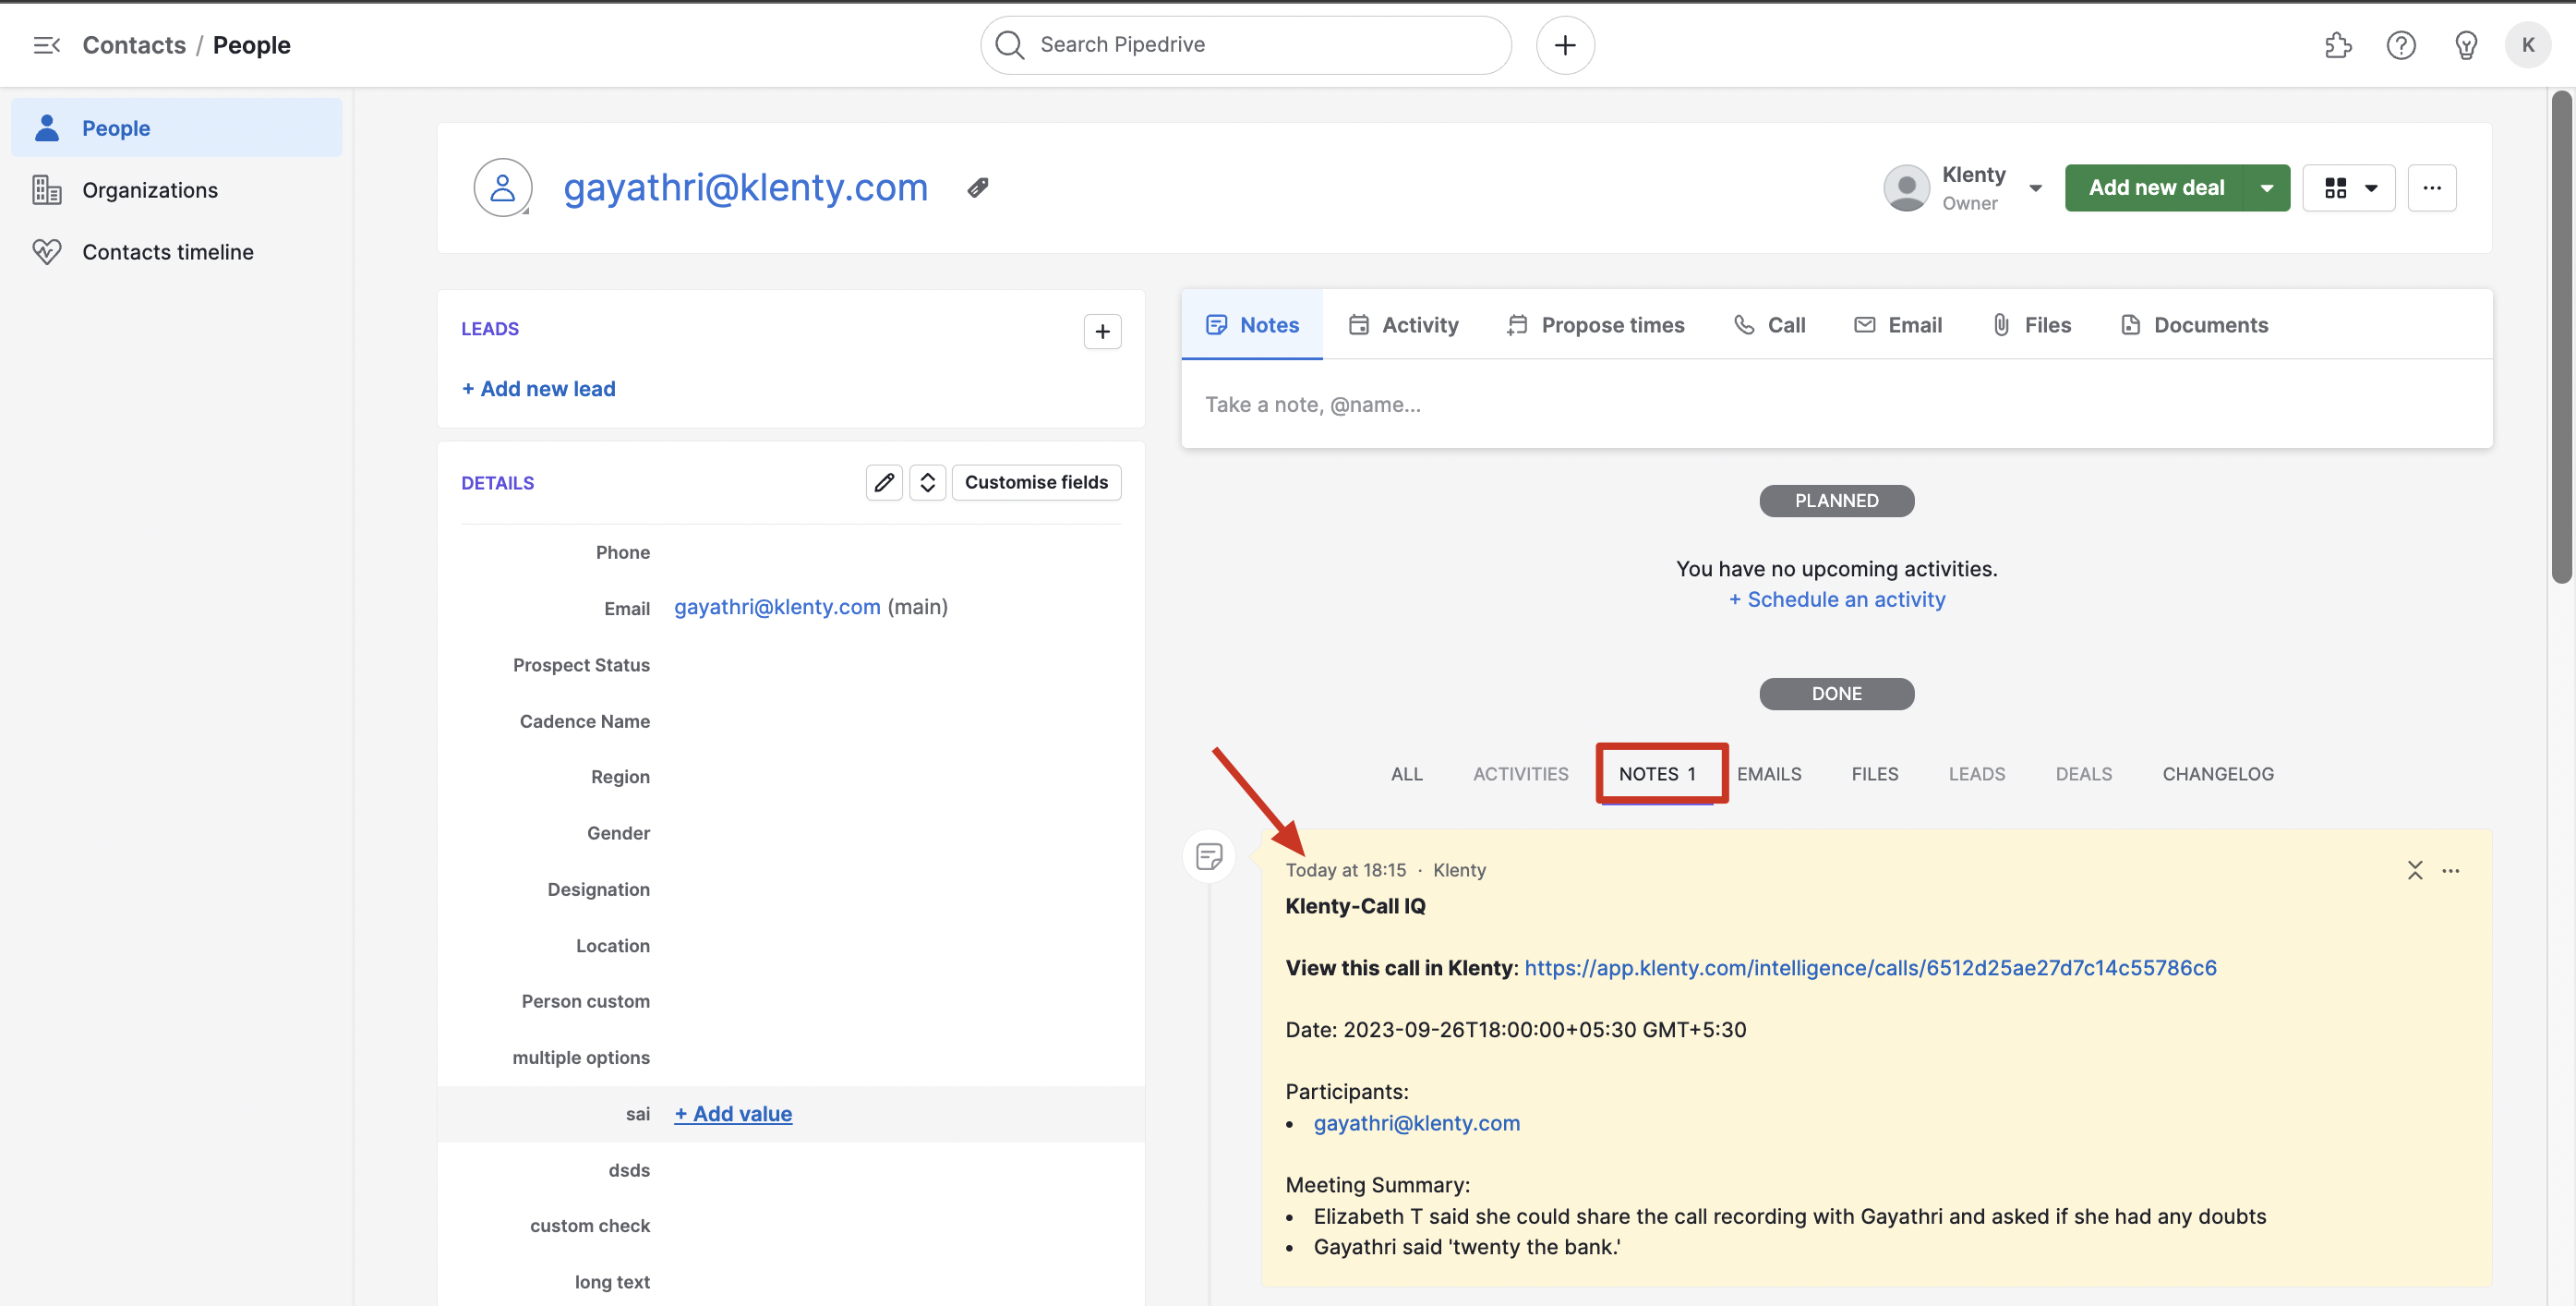Click the Customise fields button

click(x=1035, y=483)
